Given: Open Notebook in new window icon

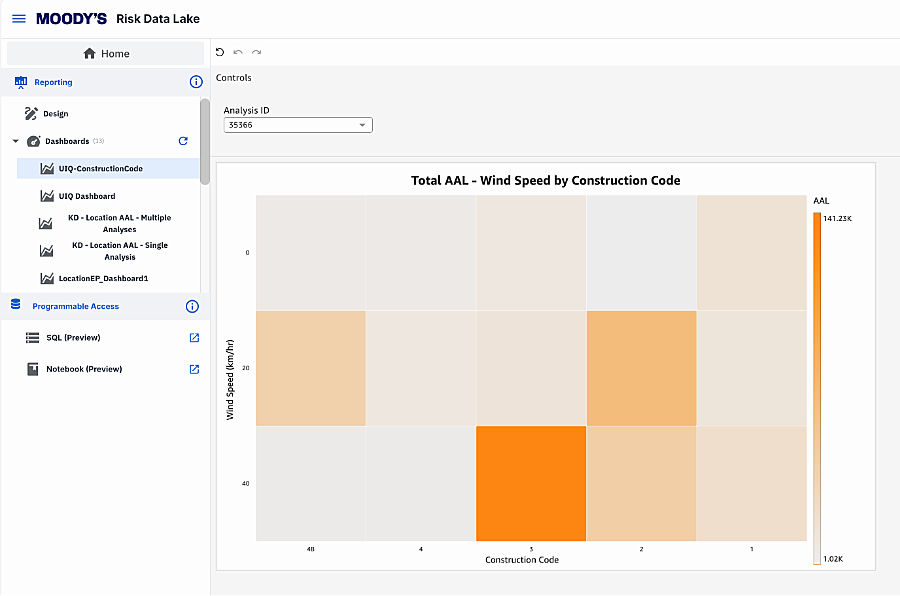Looking at the screenshot, I should (194, 369).
